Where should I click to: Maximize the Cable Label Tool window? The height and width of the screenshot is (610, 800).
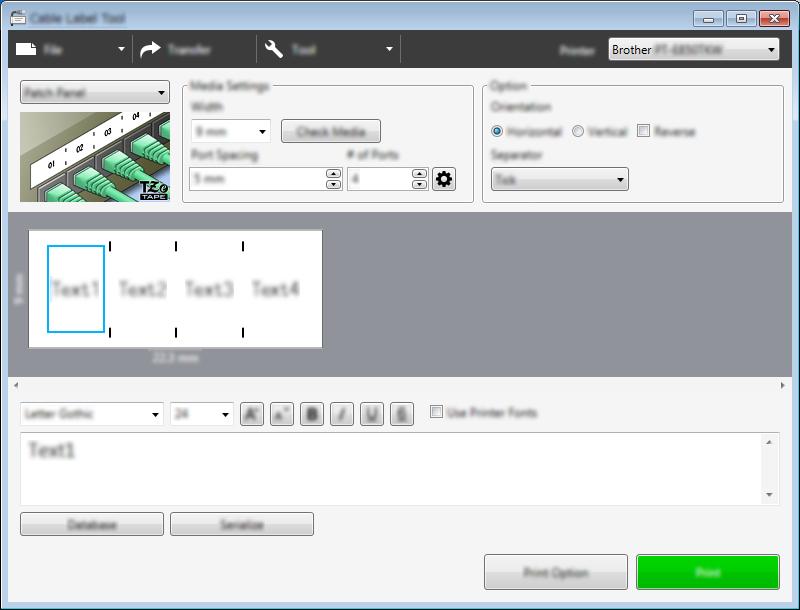point(741,19)
